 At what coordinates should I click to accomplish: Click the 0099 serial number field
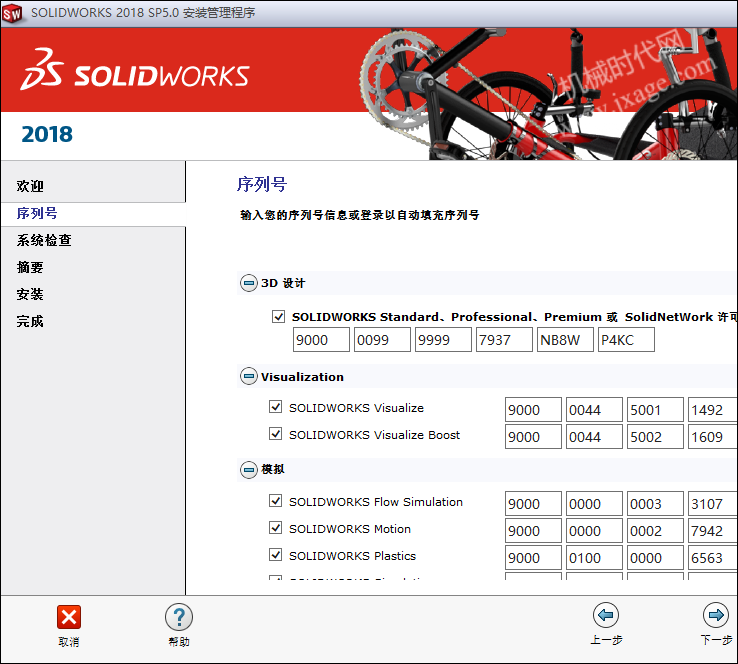[382, 340]
